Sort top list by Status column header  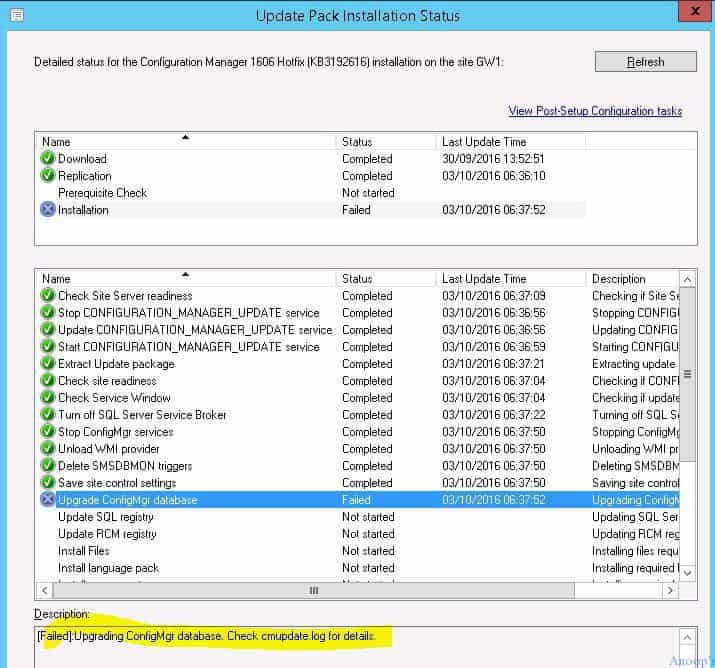click(x=386, y=141)
